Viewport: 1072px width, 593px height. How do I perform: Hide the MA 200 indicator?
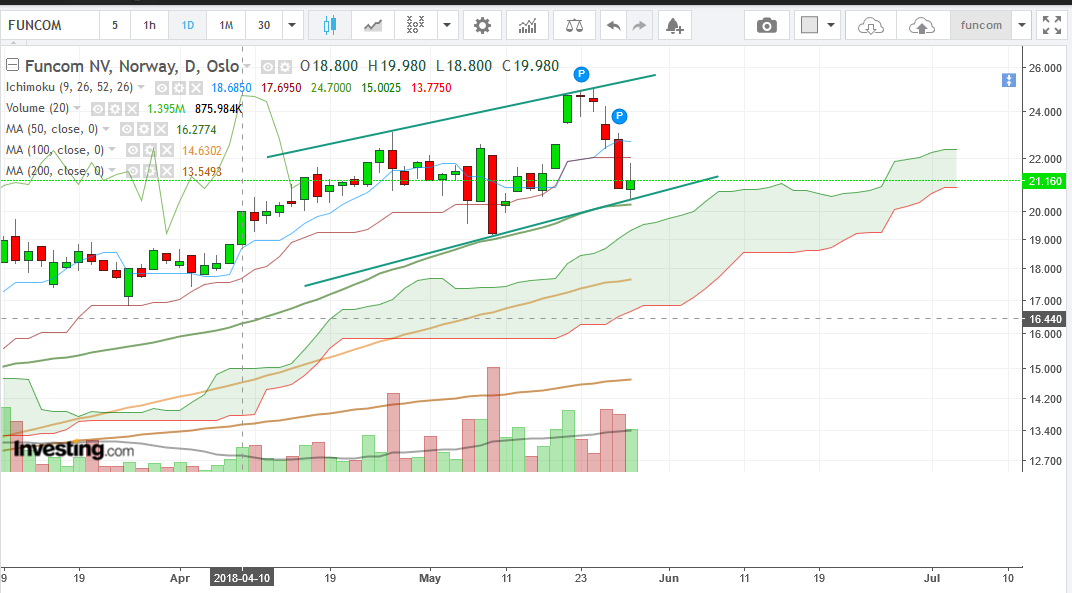(x=133, y=171)
